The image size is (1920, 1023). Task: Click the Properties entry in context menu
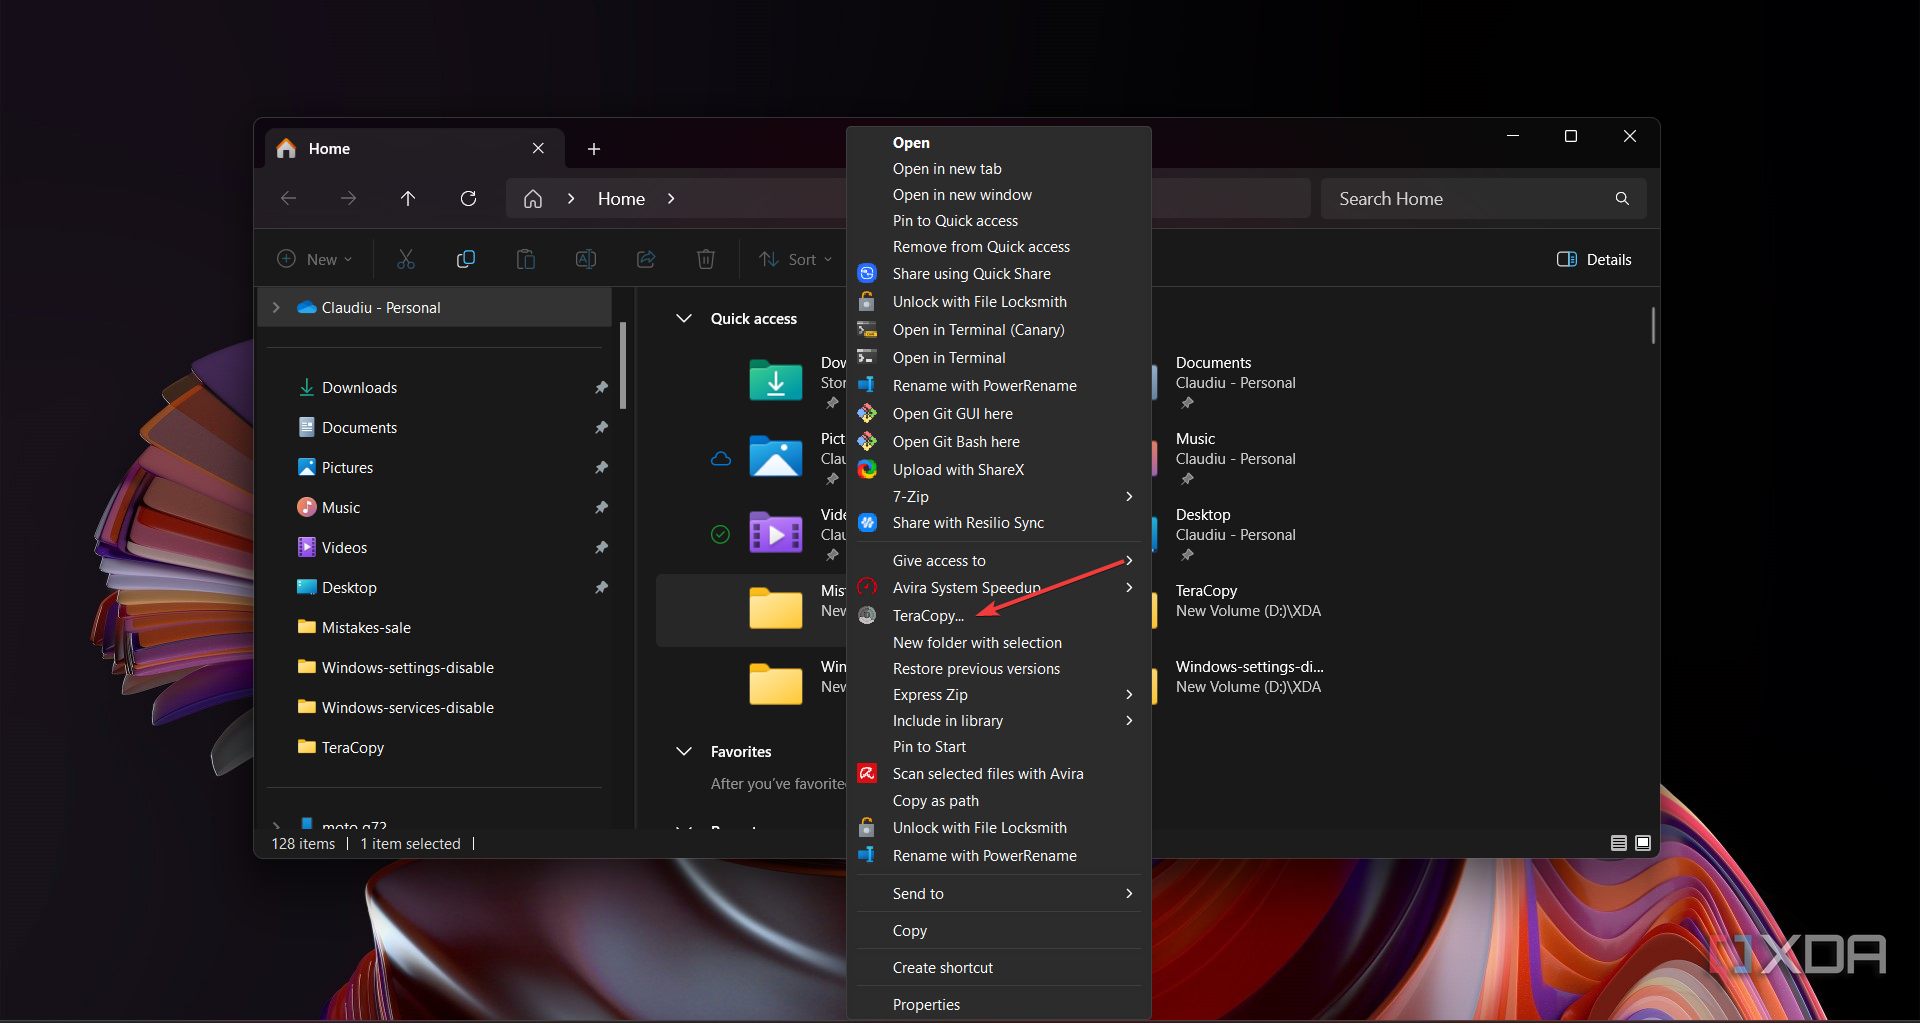click(926, 1004)
